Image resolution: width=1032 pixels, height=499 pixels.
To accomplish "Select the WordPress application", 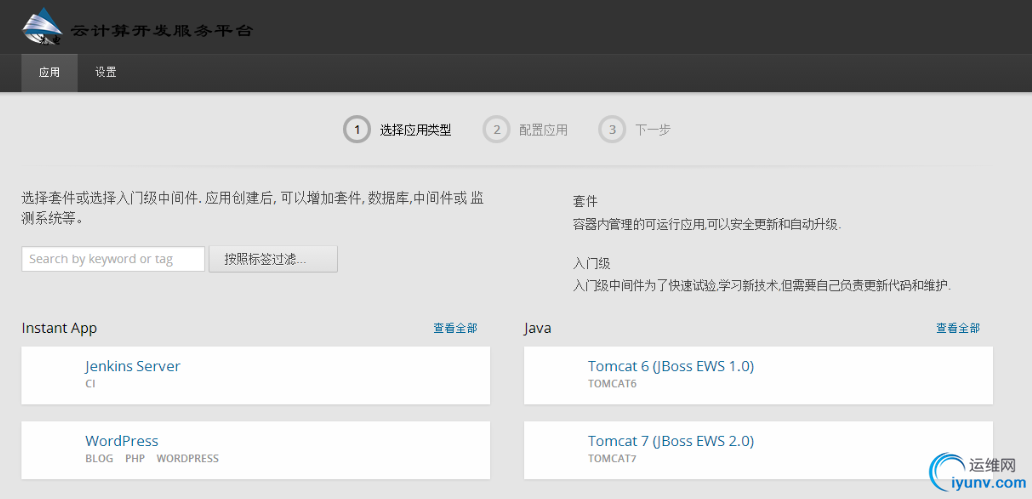I will 122,441.
